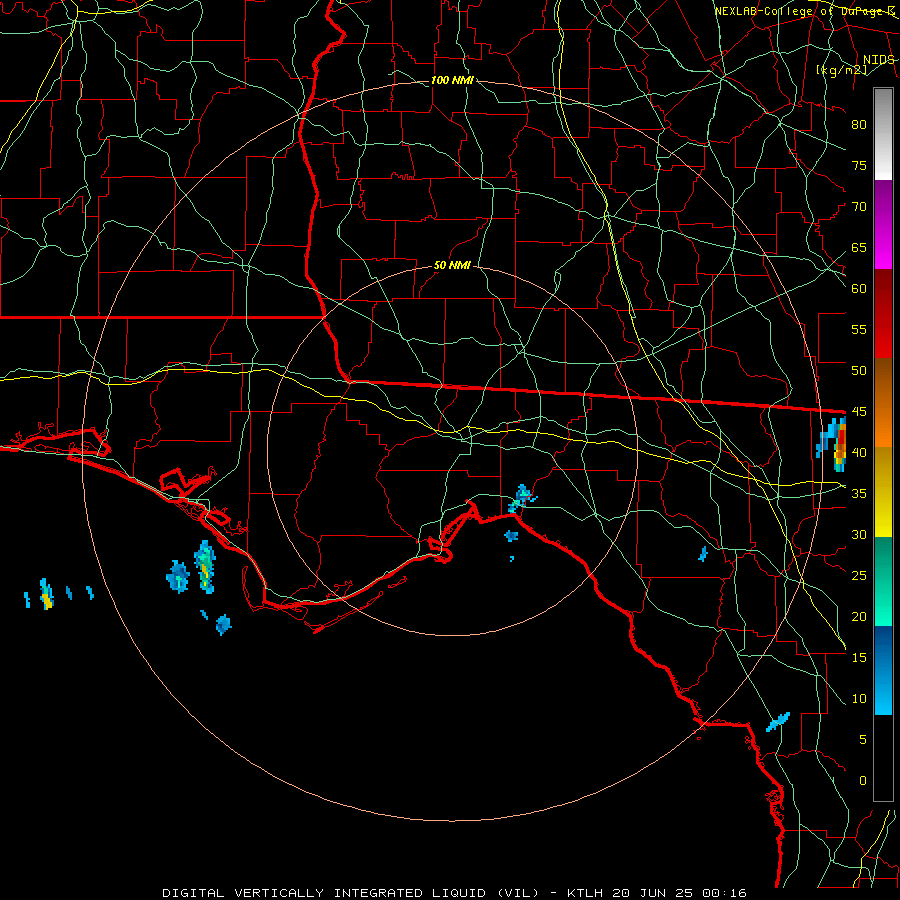Pick the blue band of the color bar
Screen dimensions: 900x900
point(883,670)
